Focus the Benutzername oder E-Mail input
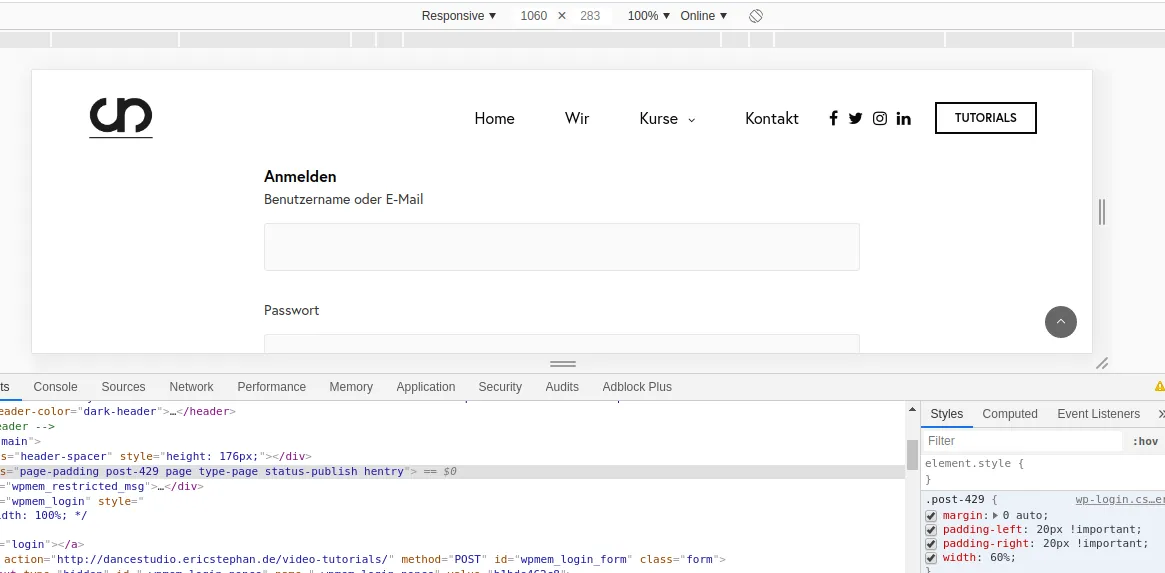The width and height of the screenshot is (1165, 573). 562,247
